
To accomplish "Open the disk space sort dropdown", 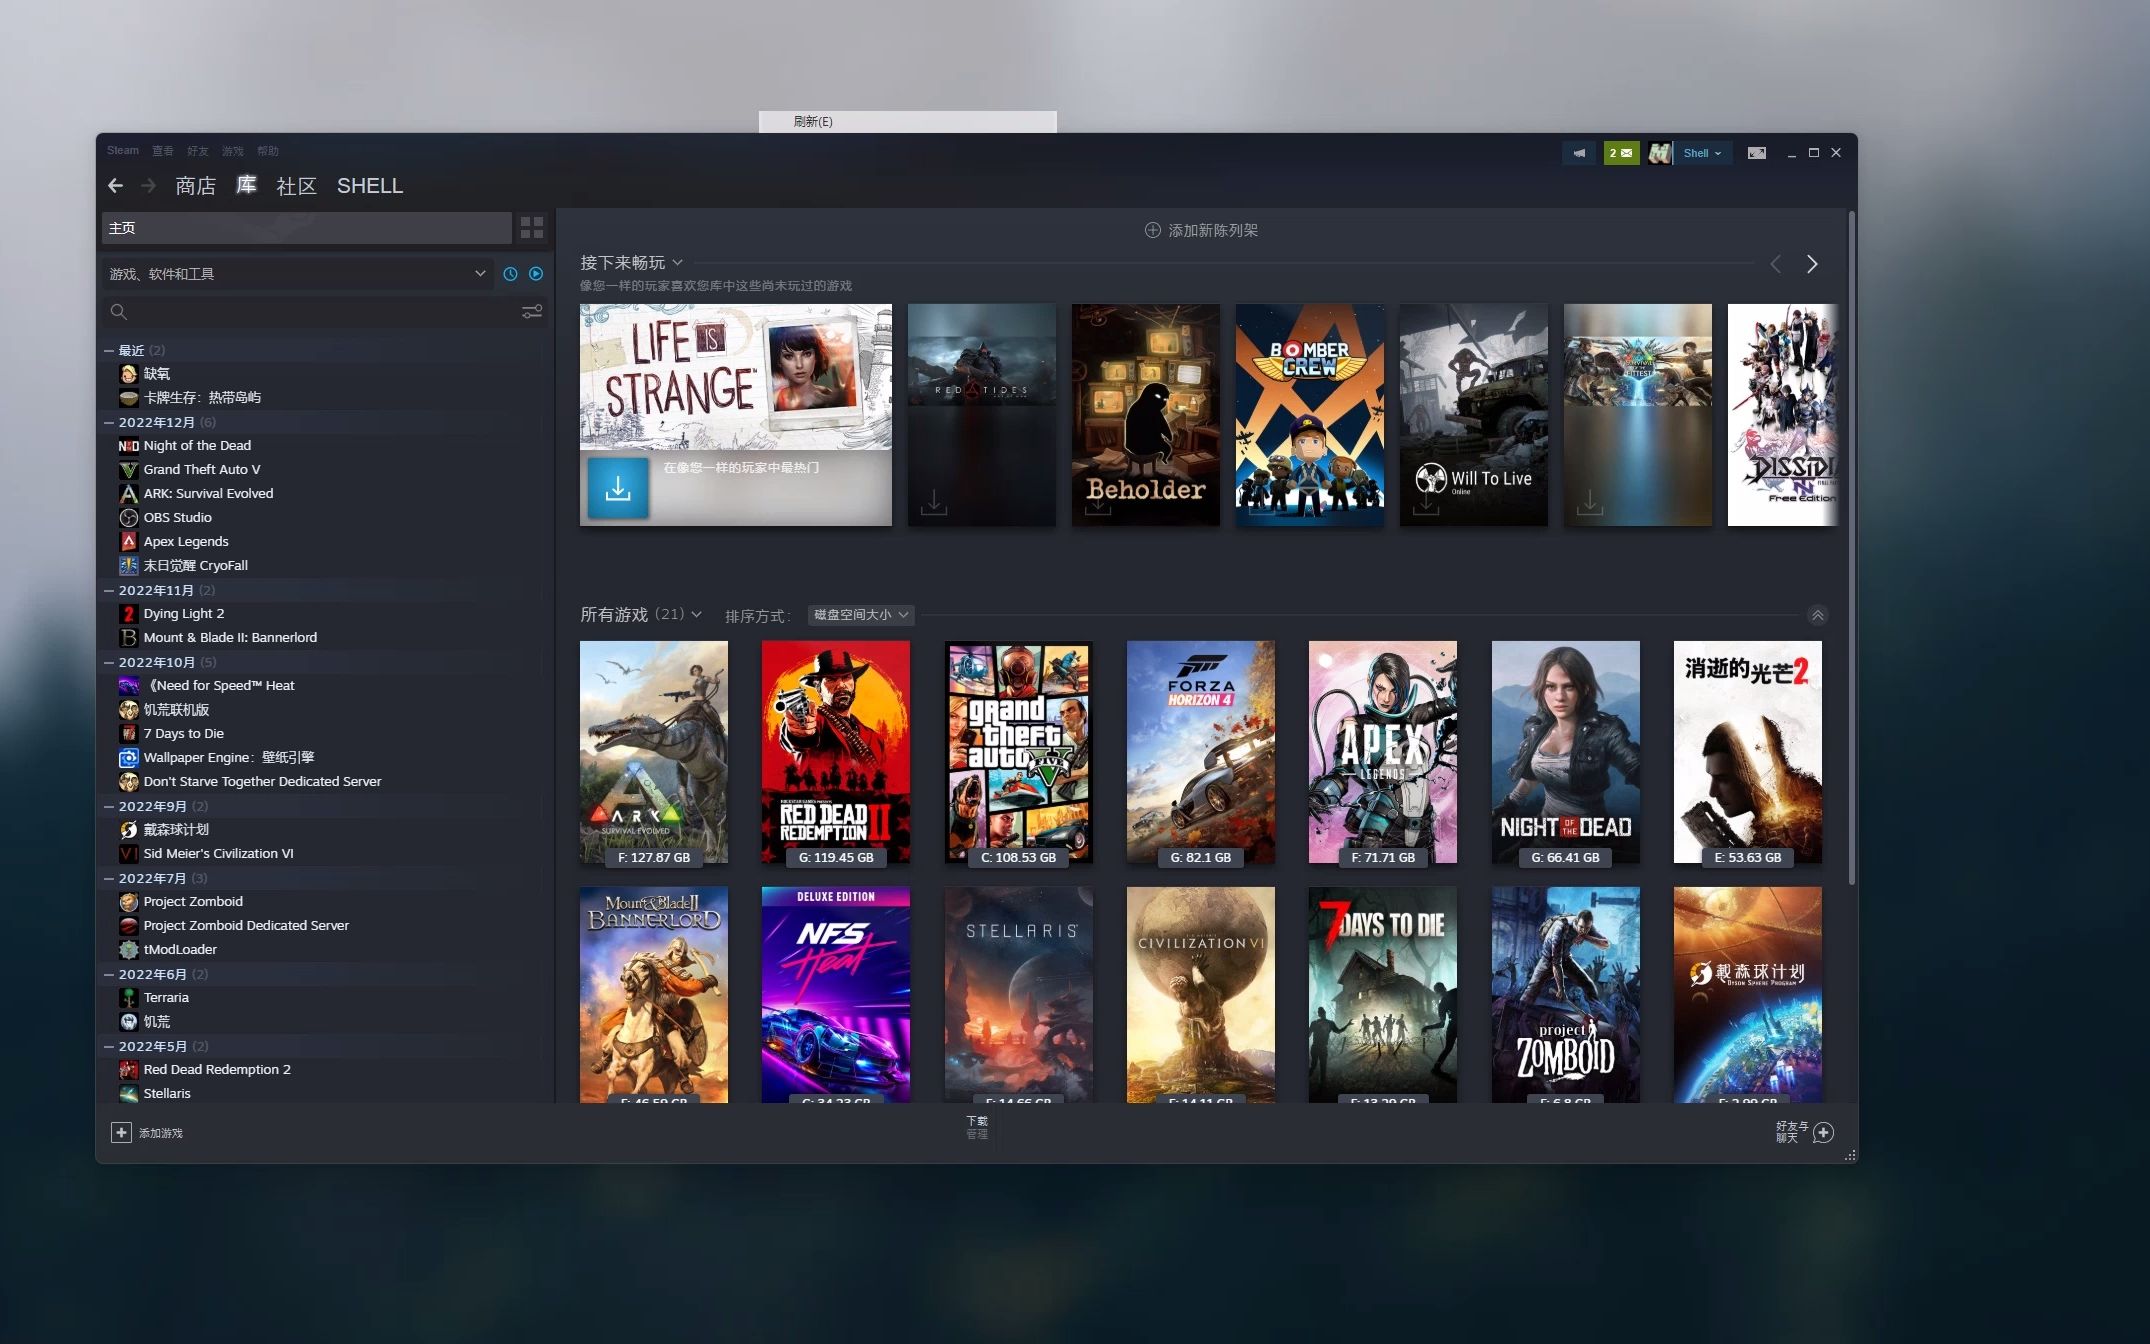I will point(861,615).
